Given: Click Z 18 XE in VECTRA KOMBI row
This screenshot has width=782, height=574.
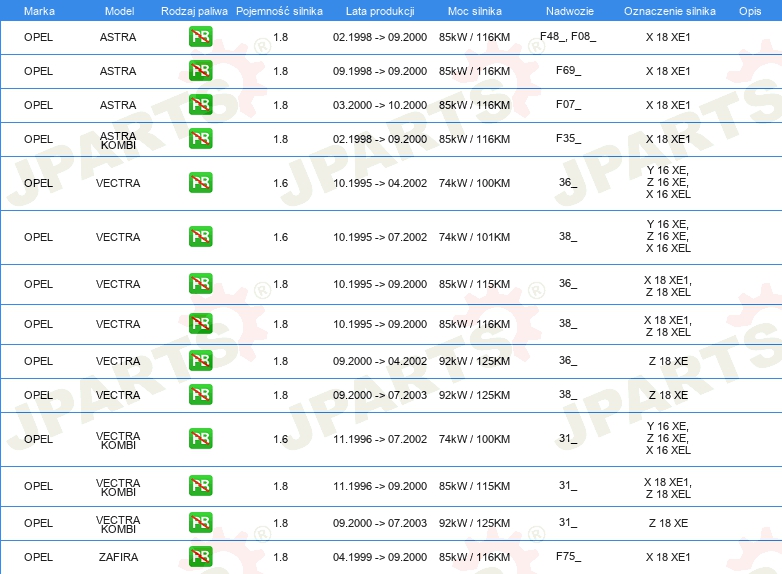Looking at the screenshot, I should coord(668,523).
